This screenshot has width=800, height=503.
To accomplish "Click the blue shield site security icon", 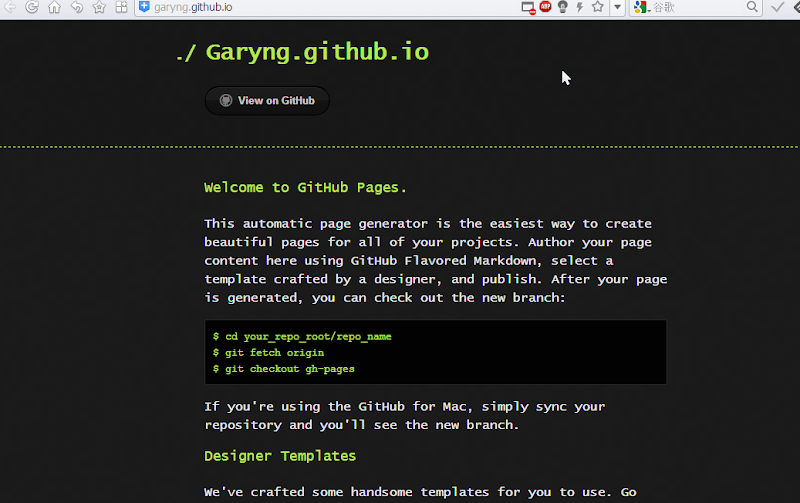I will 144,7.
